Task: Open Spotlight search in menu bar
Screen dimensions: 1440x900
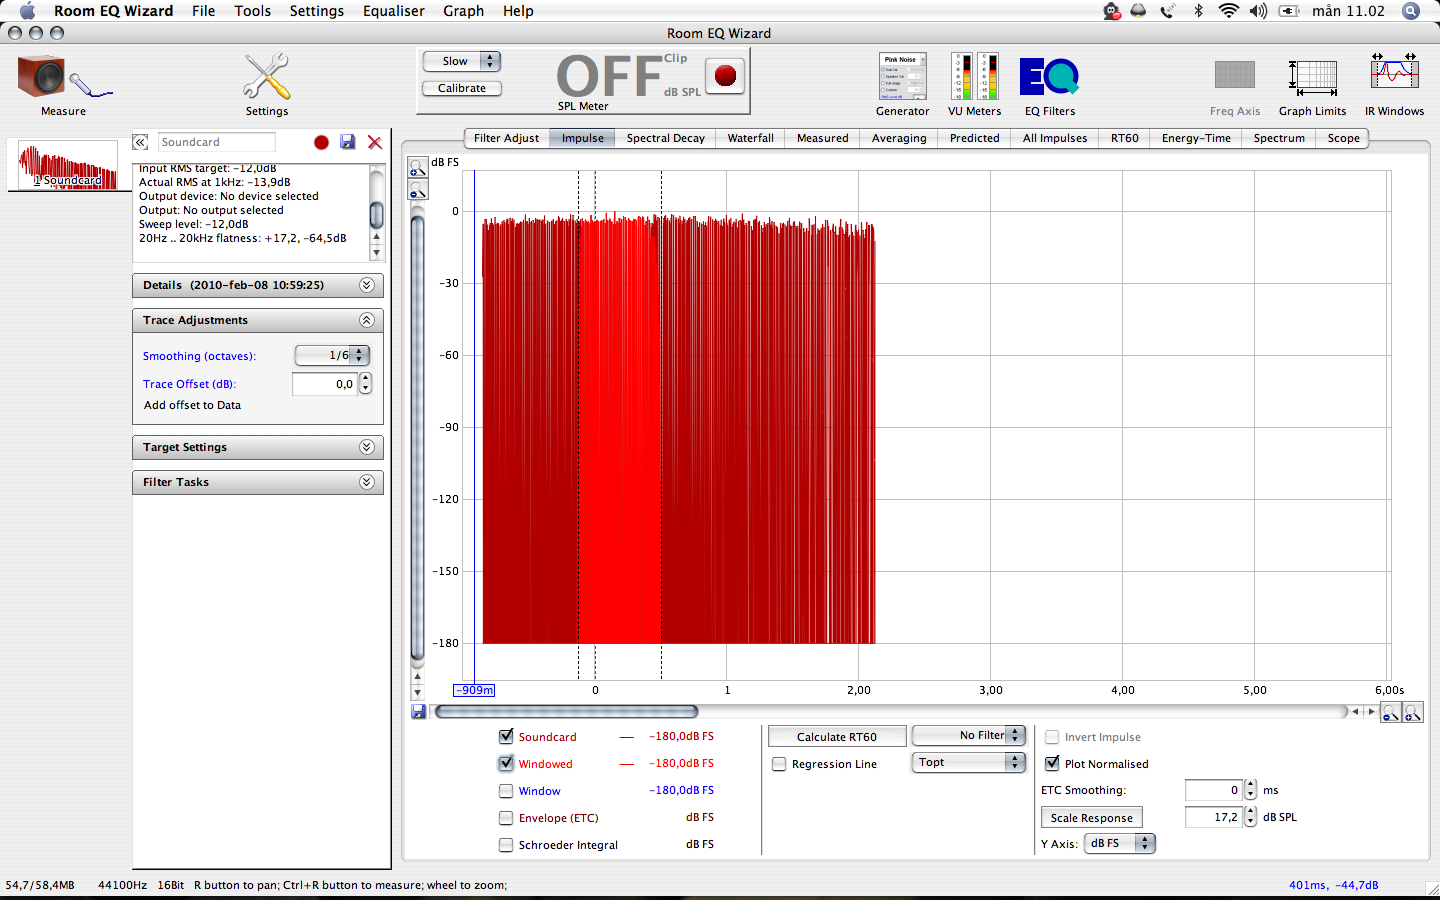Action: point(1410,11)
